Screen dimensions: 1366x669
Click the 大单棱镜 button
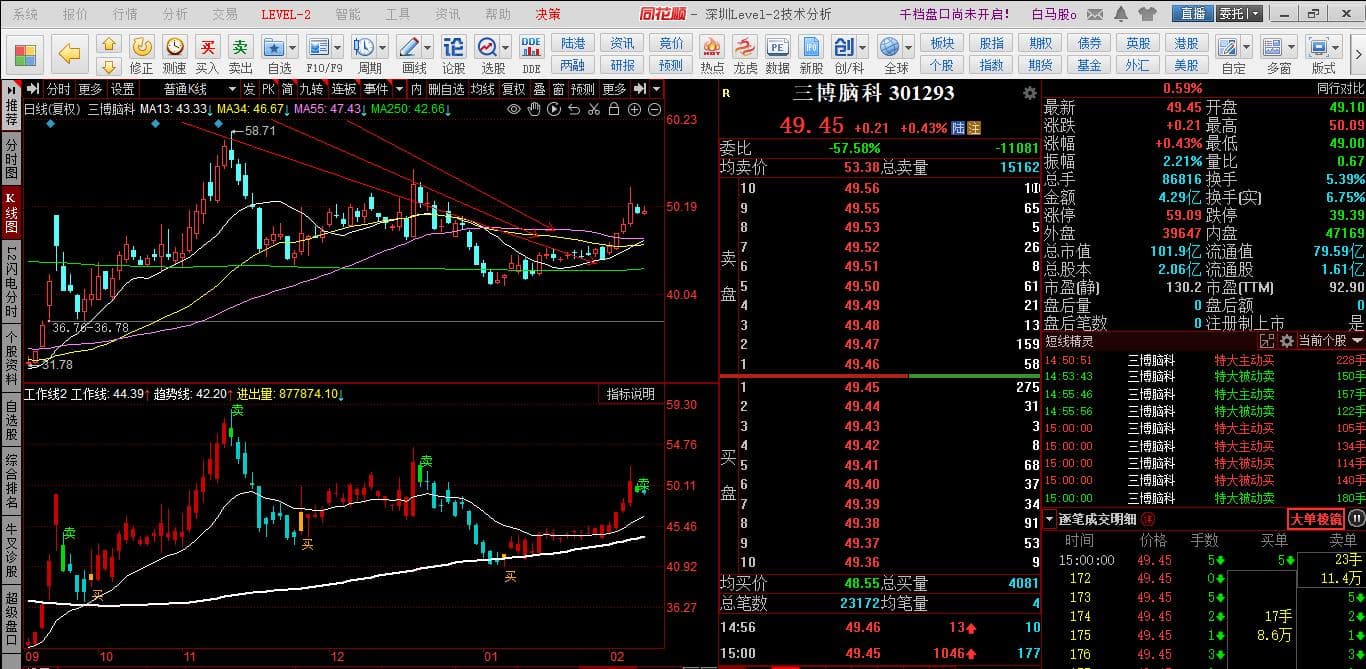pos(1316,519)
